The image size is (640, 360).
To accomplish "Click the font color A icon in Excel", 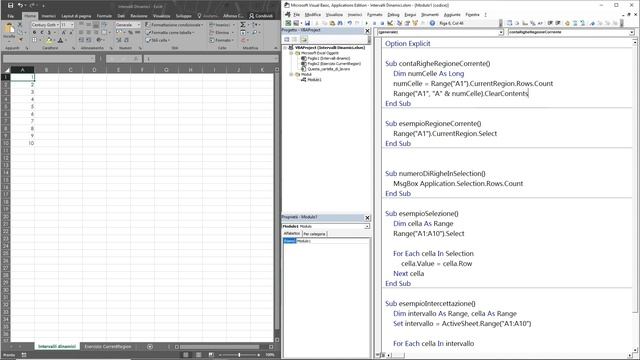I will point(60,40).
